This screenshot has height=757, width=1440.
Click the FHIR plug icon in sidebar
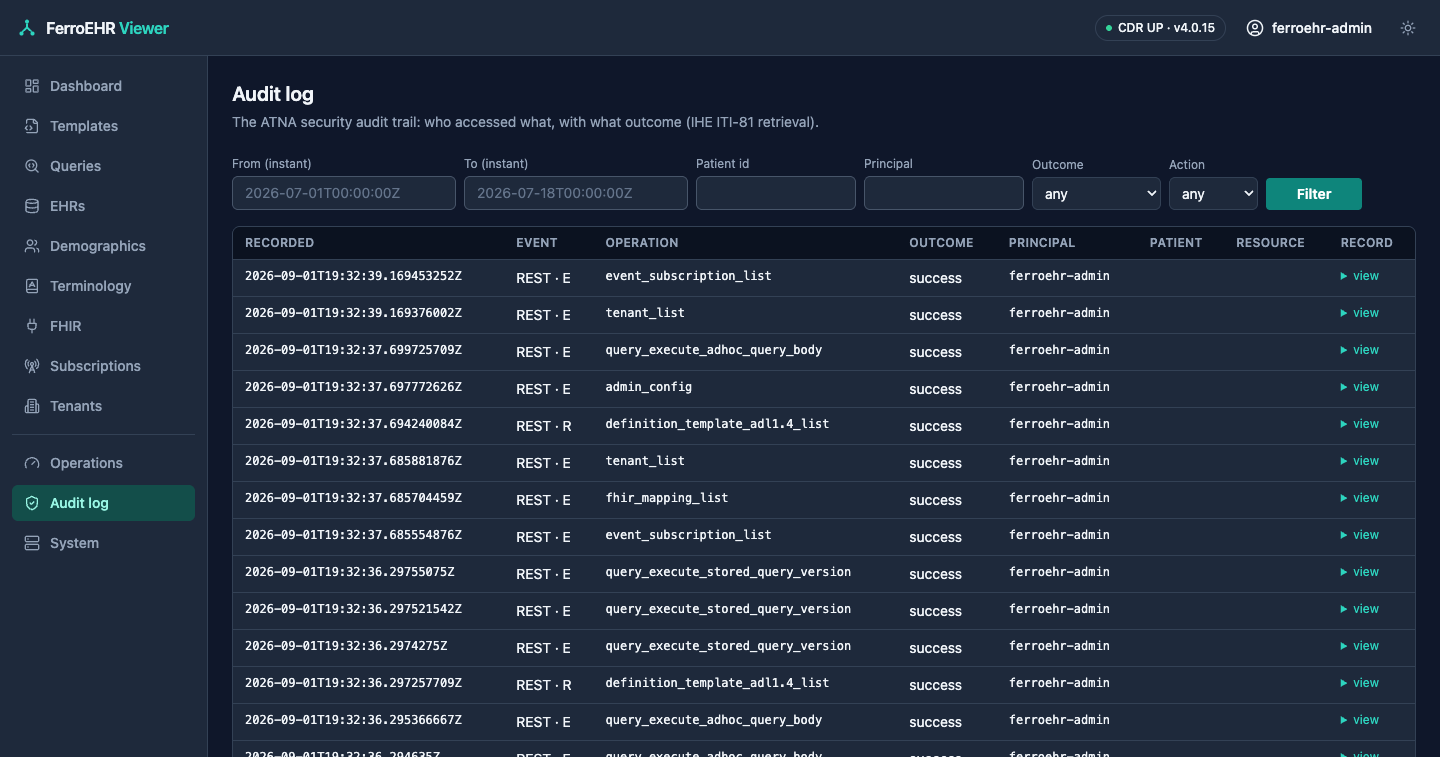[x=32, y=326]
